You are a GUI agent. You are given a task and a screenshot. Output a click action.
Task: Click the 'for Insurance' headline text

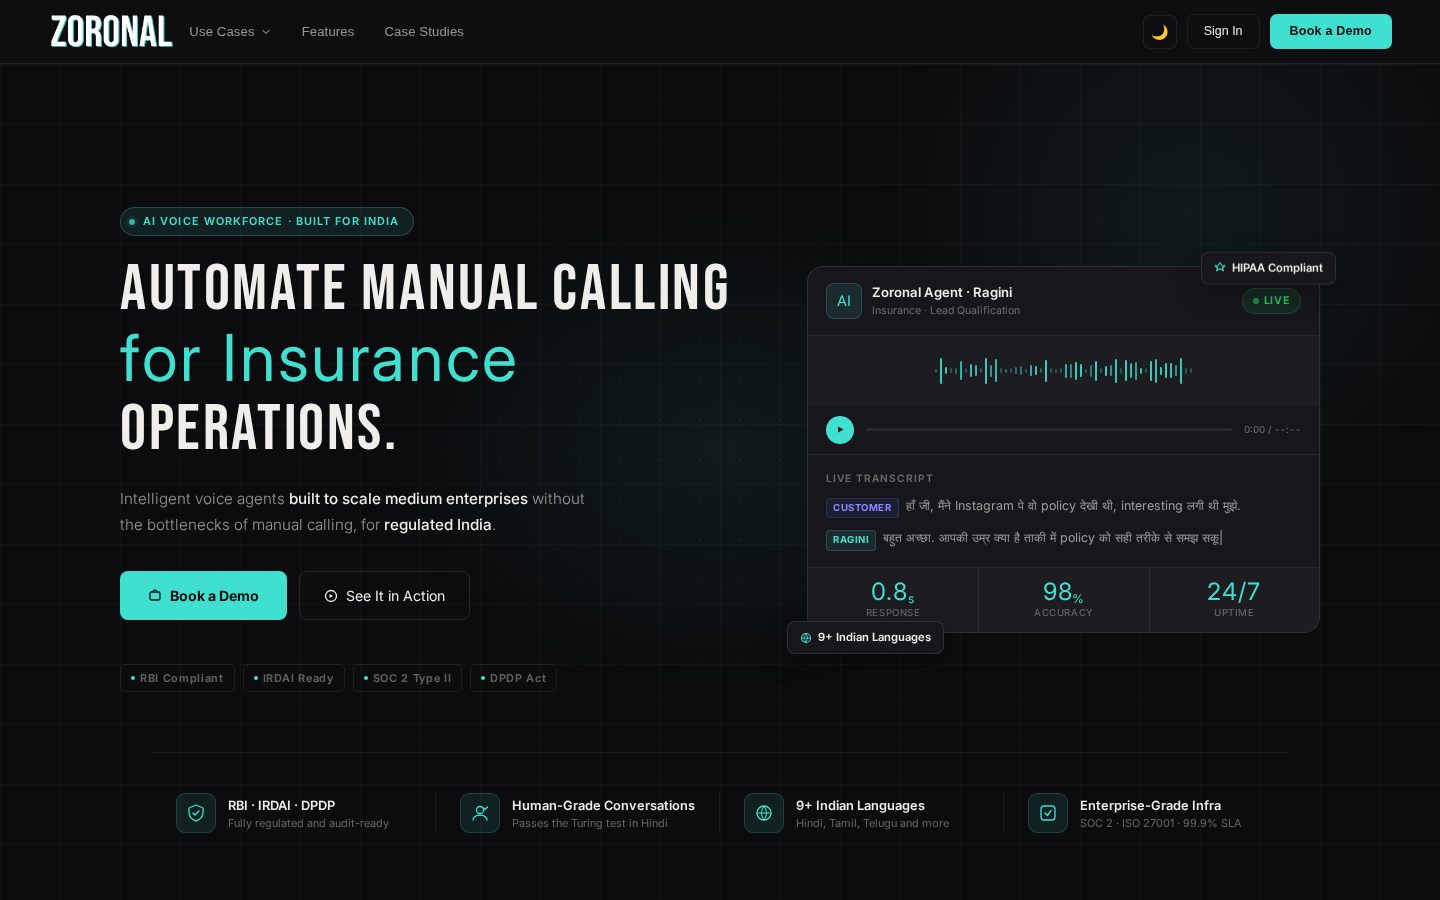tap(318, 358)
